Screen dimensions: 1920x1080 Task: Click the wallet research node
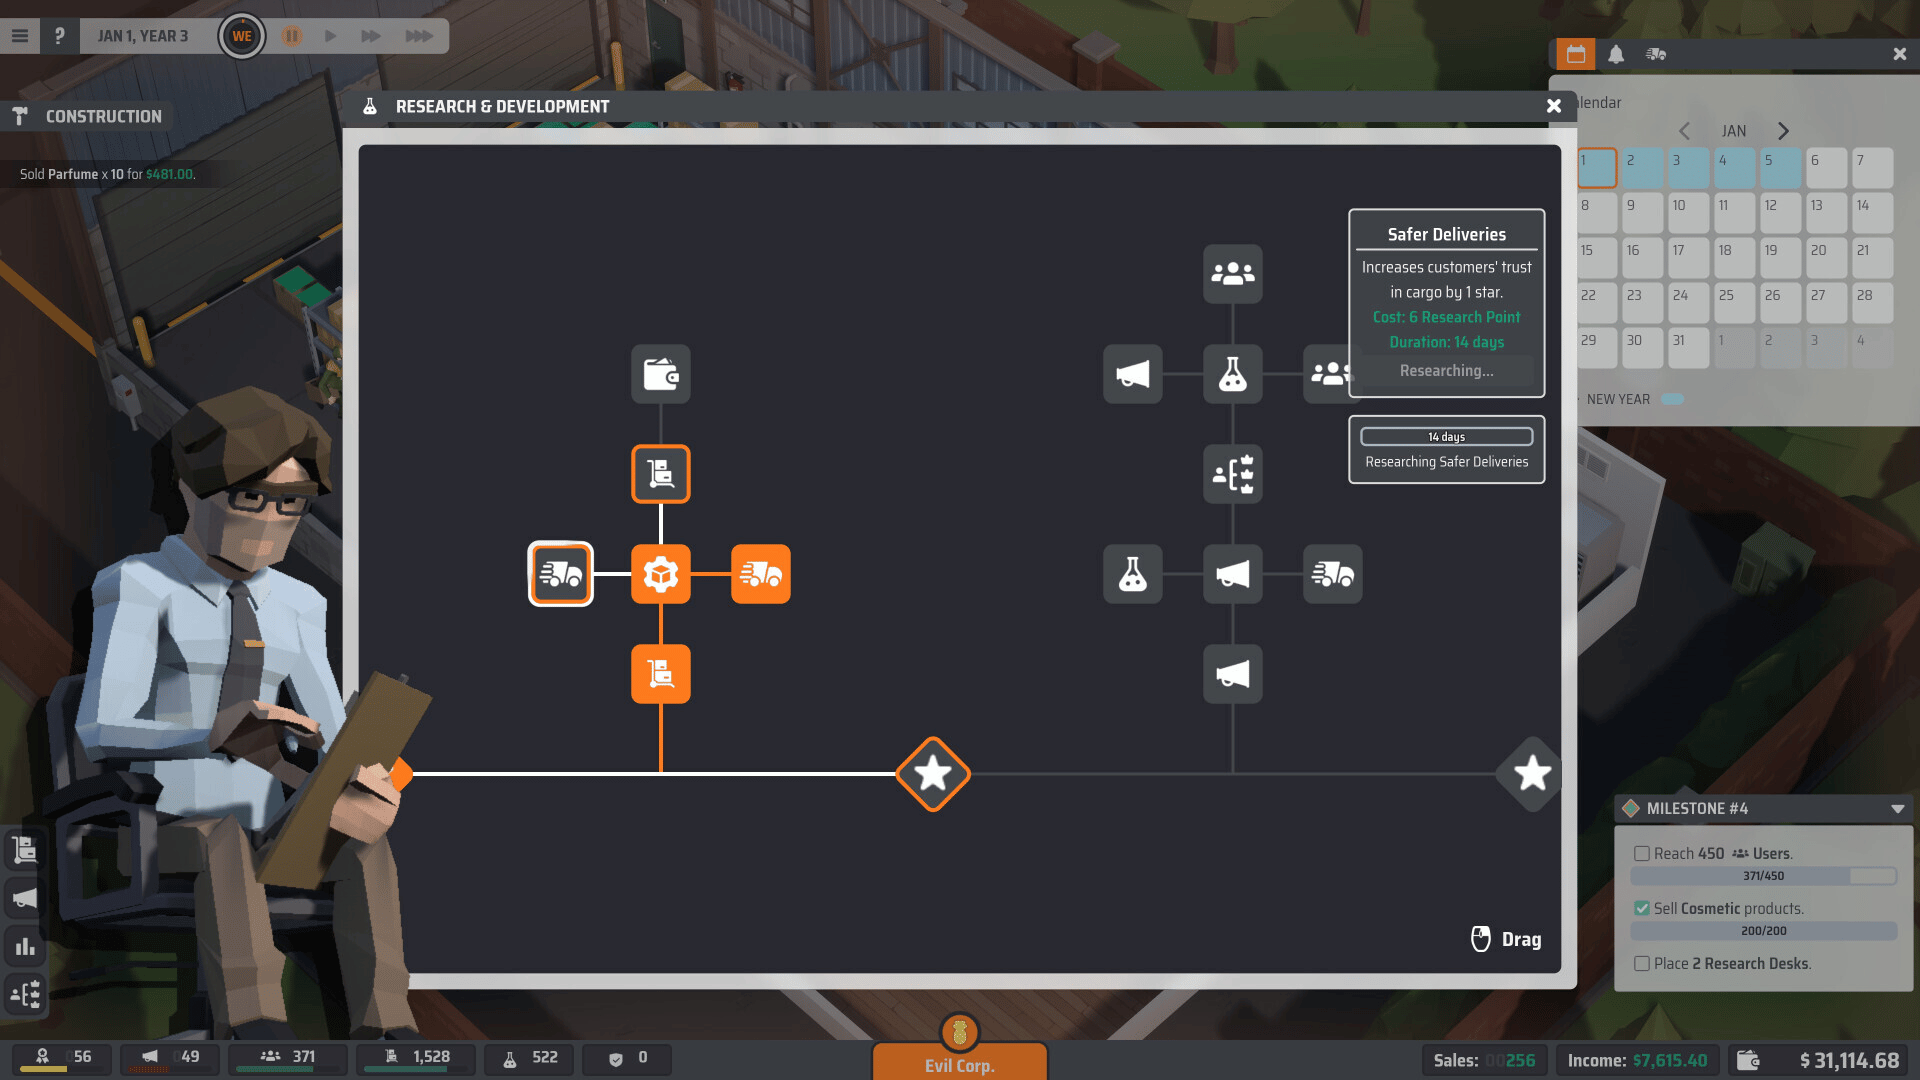coord(660,374)
